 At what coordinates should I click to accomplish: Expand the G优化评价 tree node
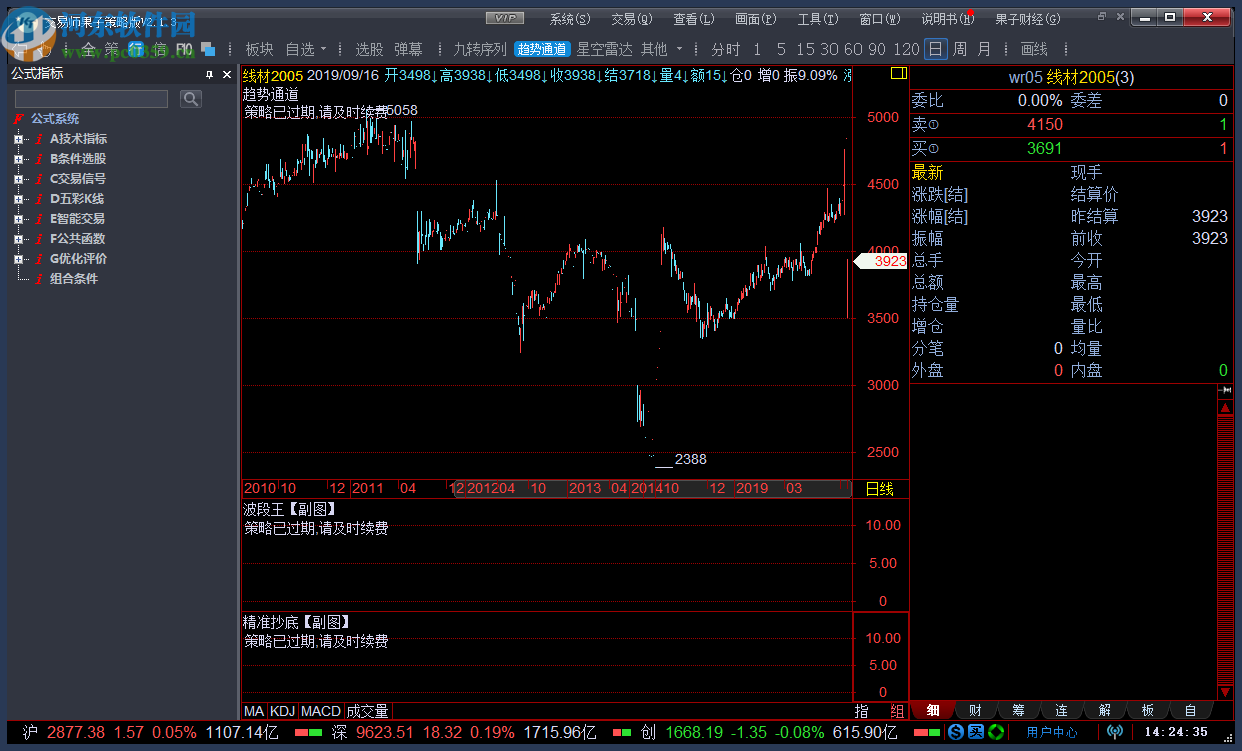click(18, 259)
